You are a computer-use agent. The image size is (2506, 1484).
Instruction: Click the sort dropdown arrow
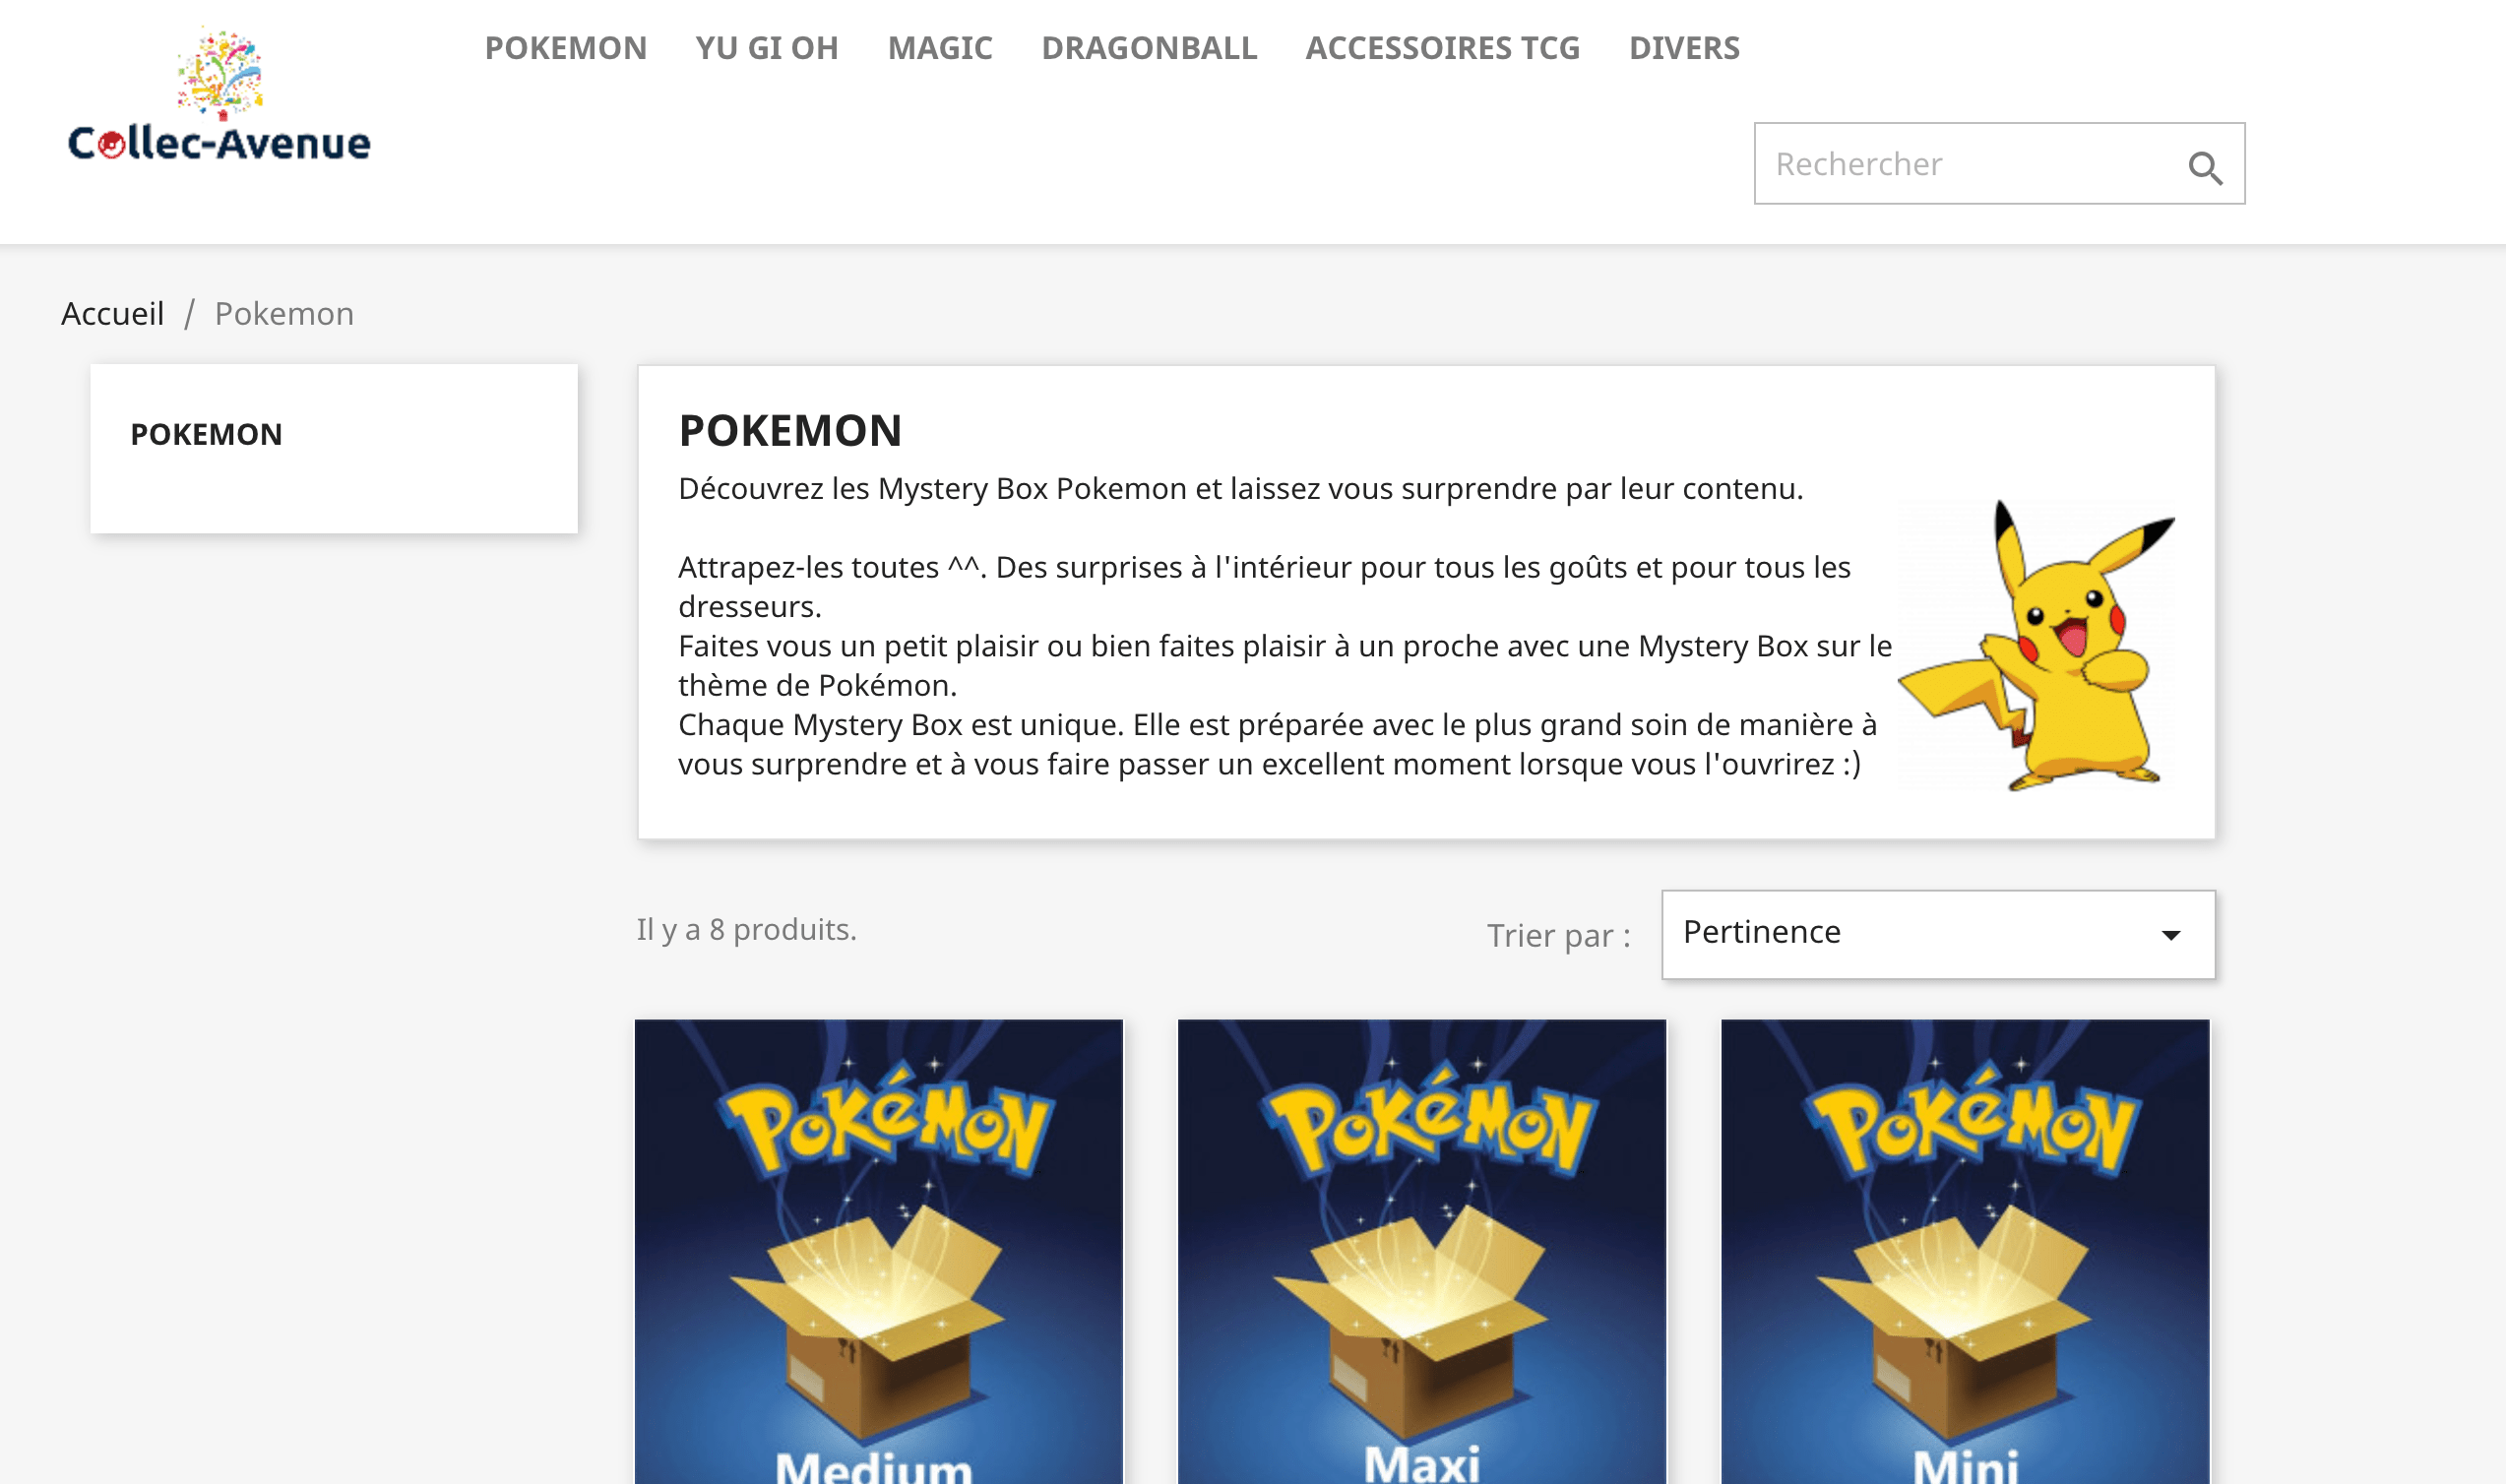pos(2170,935)
